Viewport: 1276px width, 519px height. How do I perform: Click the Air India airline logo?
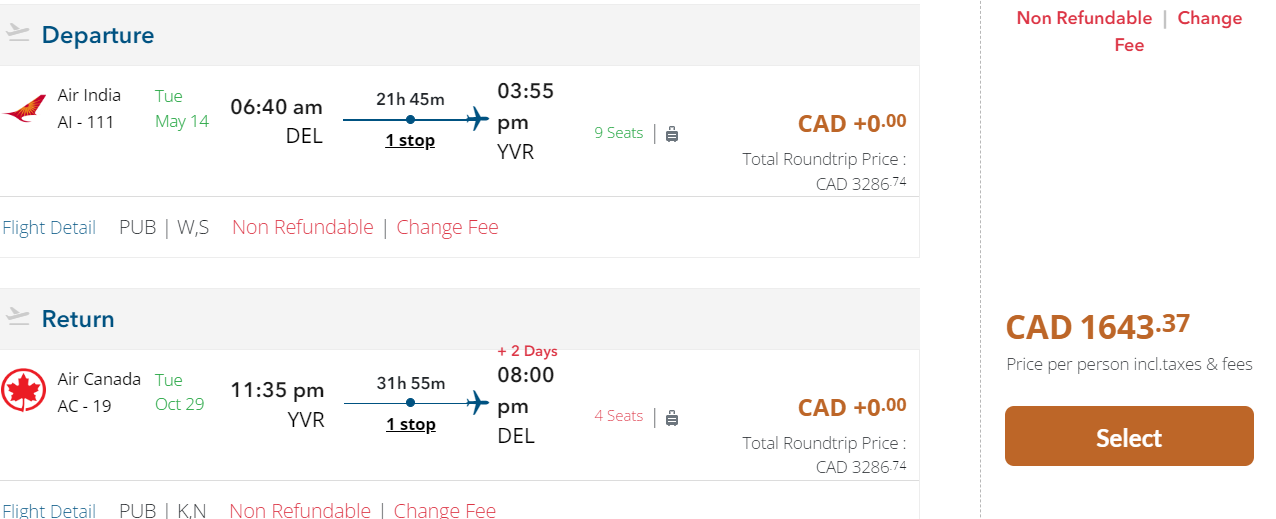pos(25,109)
